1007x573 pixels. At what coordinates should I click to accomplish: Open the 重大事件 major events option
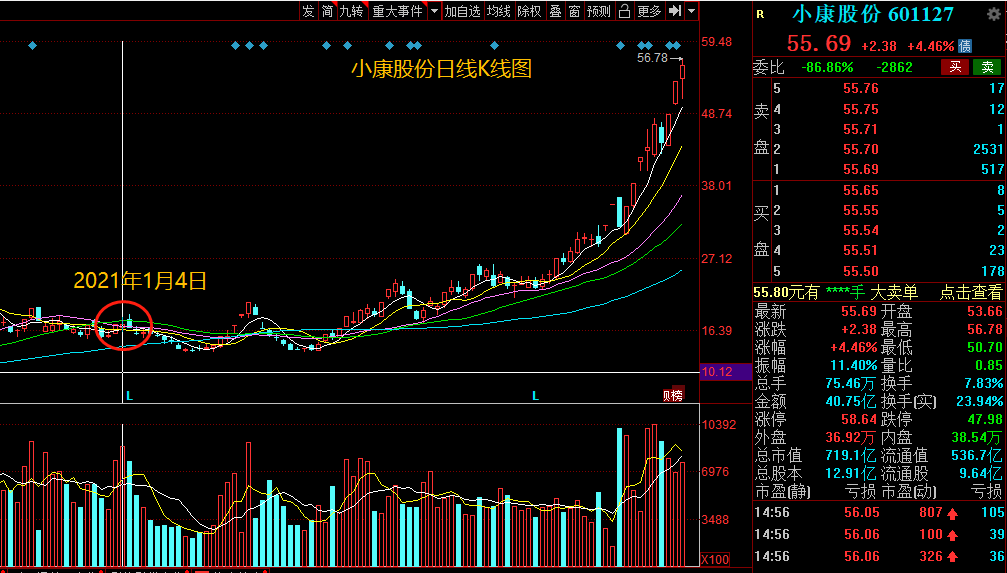tap(398, 11)
